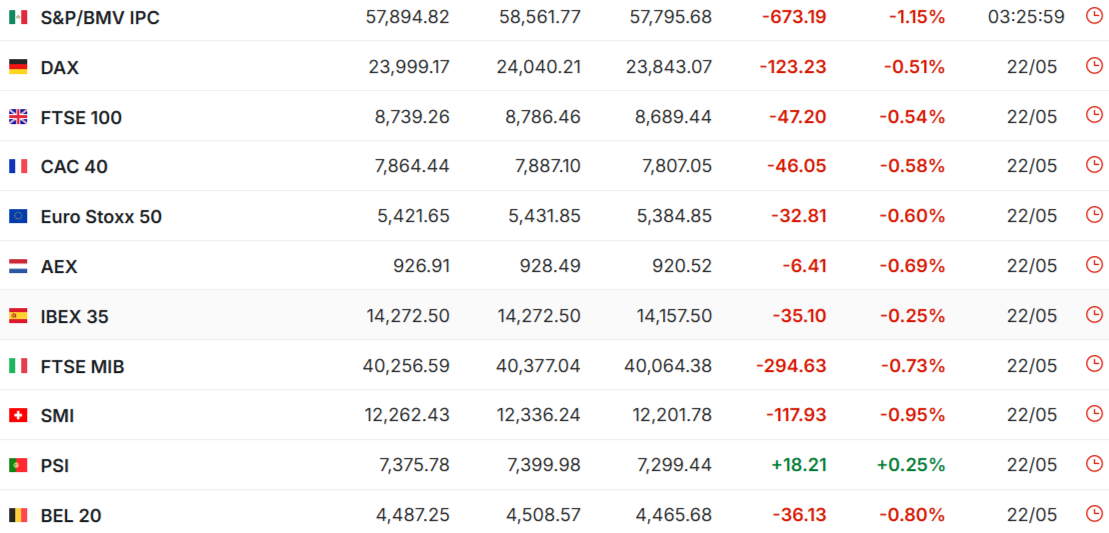Click the Netherlands flag next to AEX

coord(18,266)
